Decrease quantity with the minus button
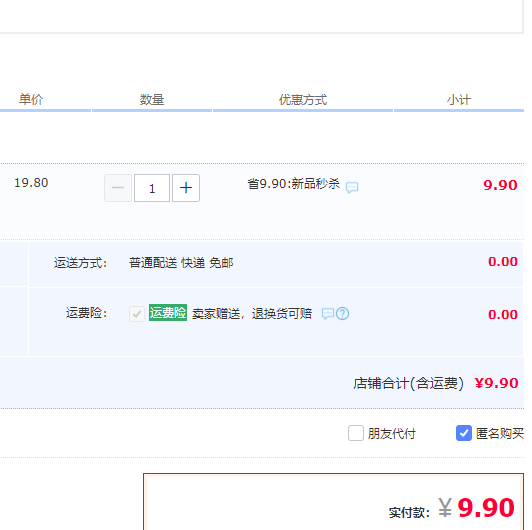This screenshot has width=532, height=530. (x=118, y=188)
